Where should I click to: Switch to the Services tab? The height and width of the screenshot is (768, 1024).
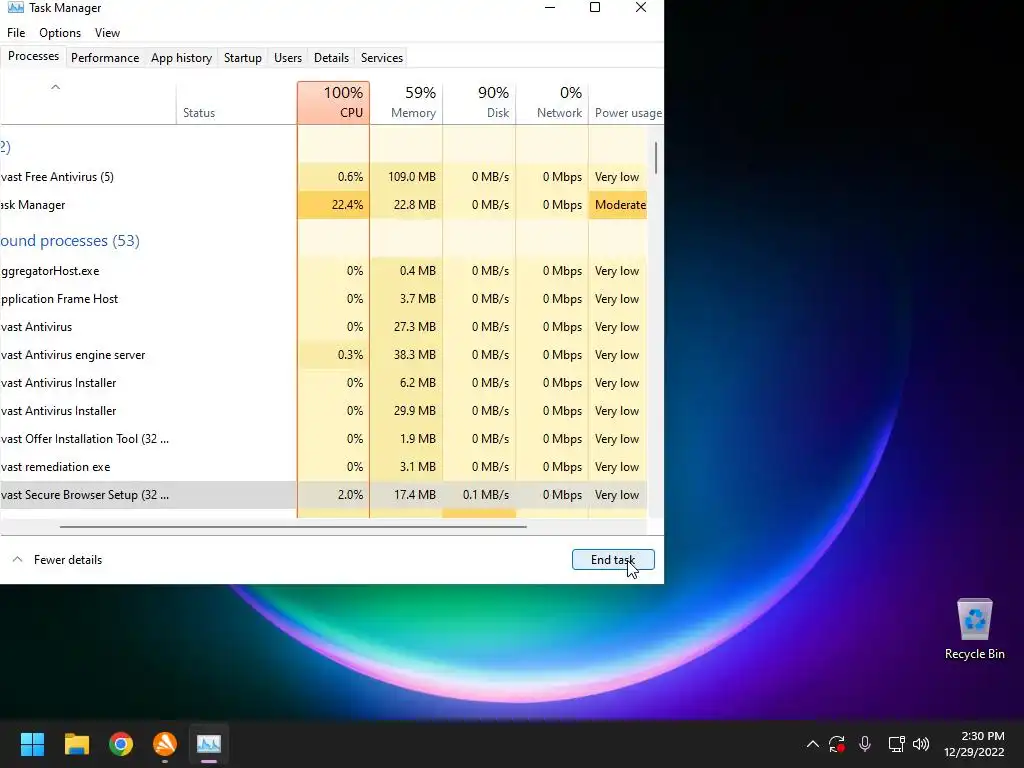pos(382,57)
